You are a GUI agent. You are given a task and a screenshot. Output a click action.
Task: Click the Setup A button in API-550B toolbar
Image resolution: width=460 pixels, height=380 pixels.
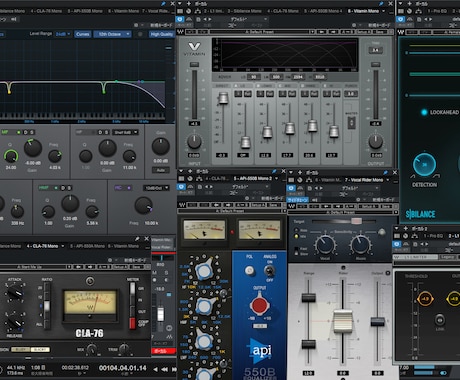click(x=259, y=205)
